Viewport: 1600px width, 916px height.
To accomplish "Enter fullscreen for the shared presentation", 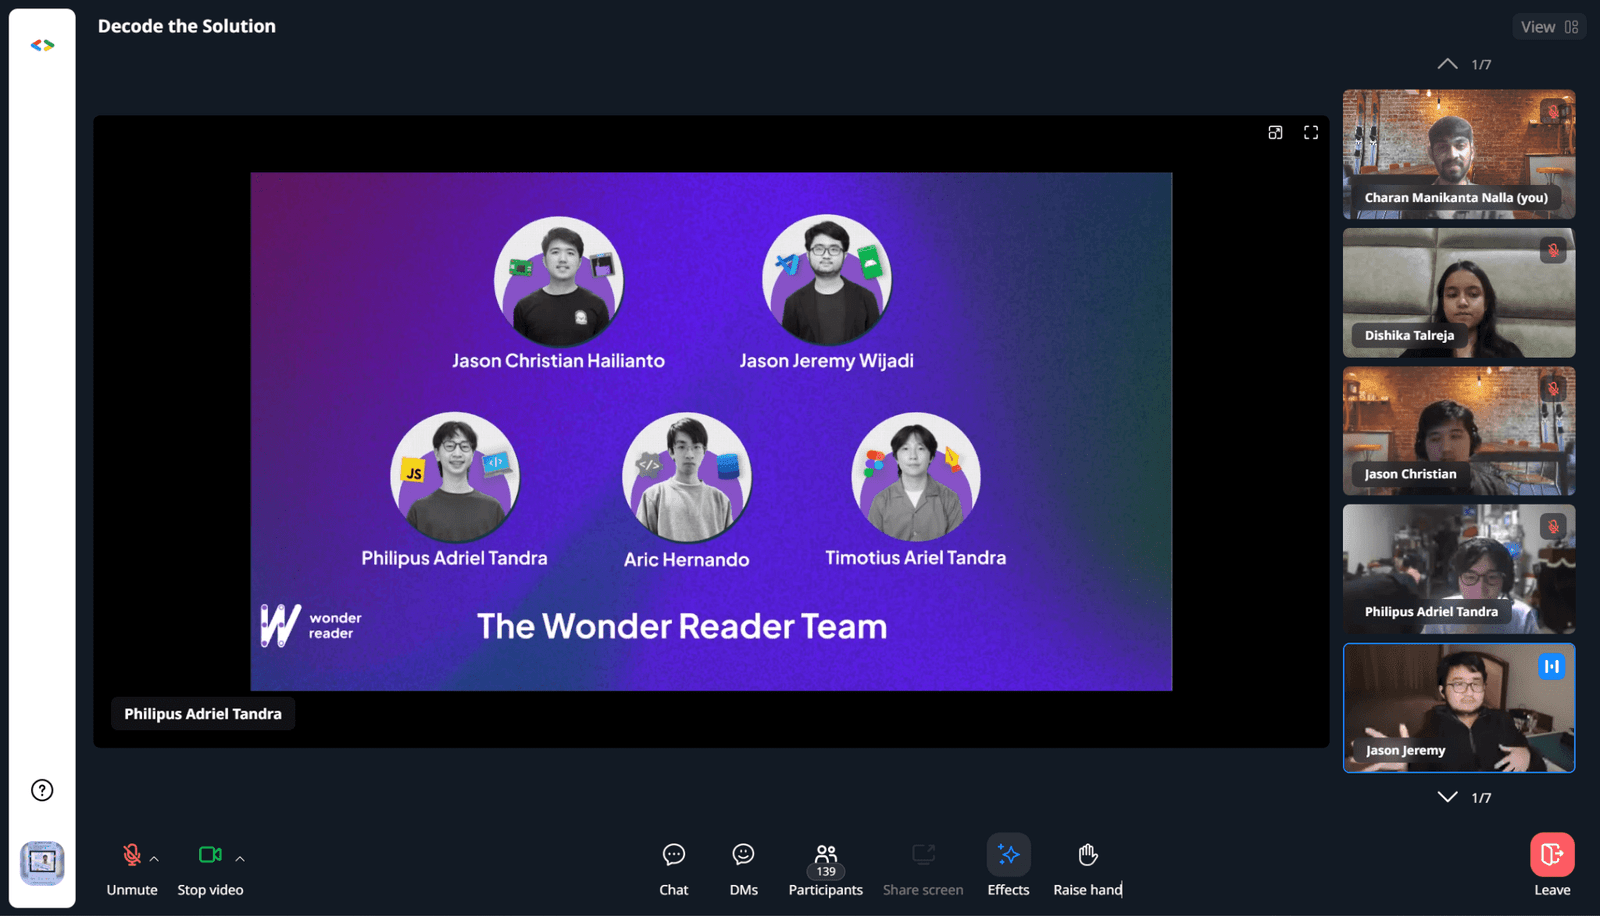I will tap(1311, 132).
